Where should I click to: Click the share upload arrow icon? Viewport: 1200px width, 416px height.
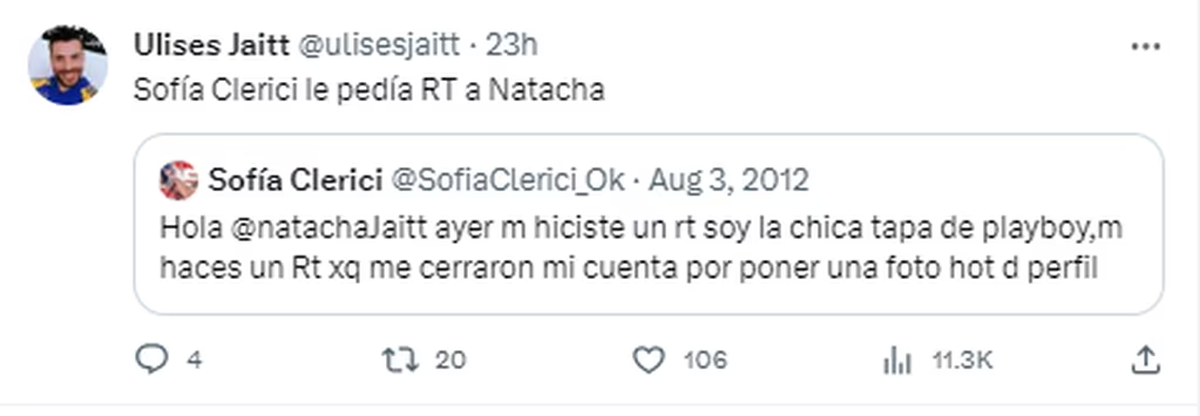click(x=1149, y=360)
